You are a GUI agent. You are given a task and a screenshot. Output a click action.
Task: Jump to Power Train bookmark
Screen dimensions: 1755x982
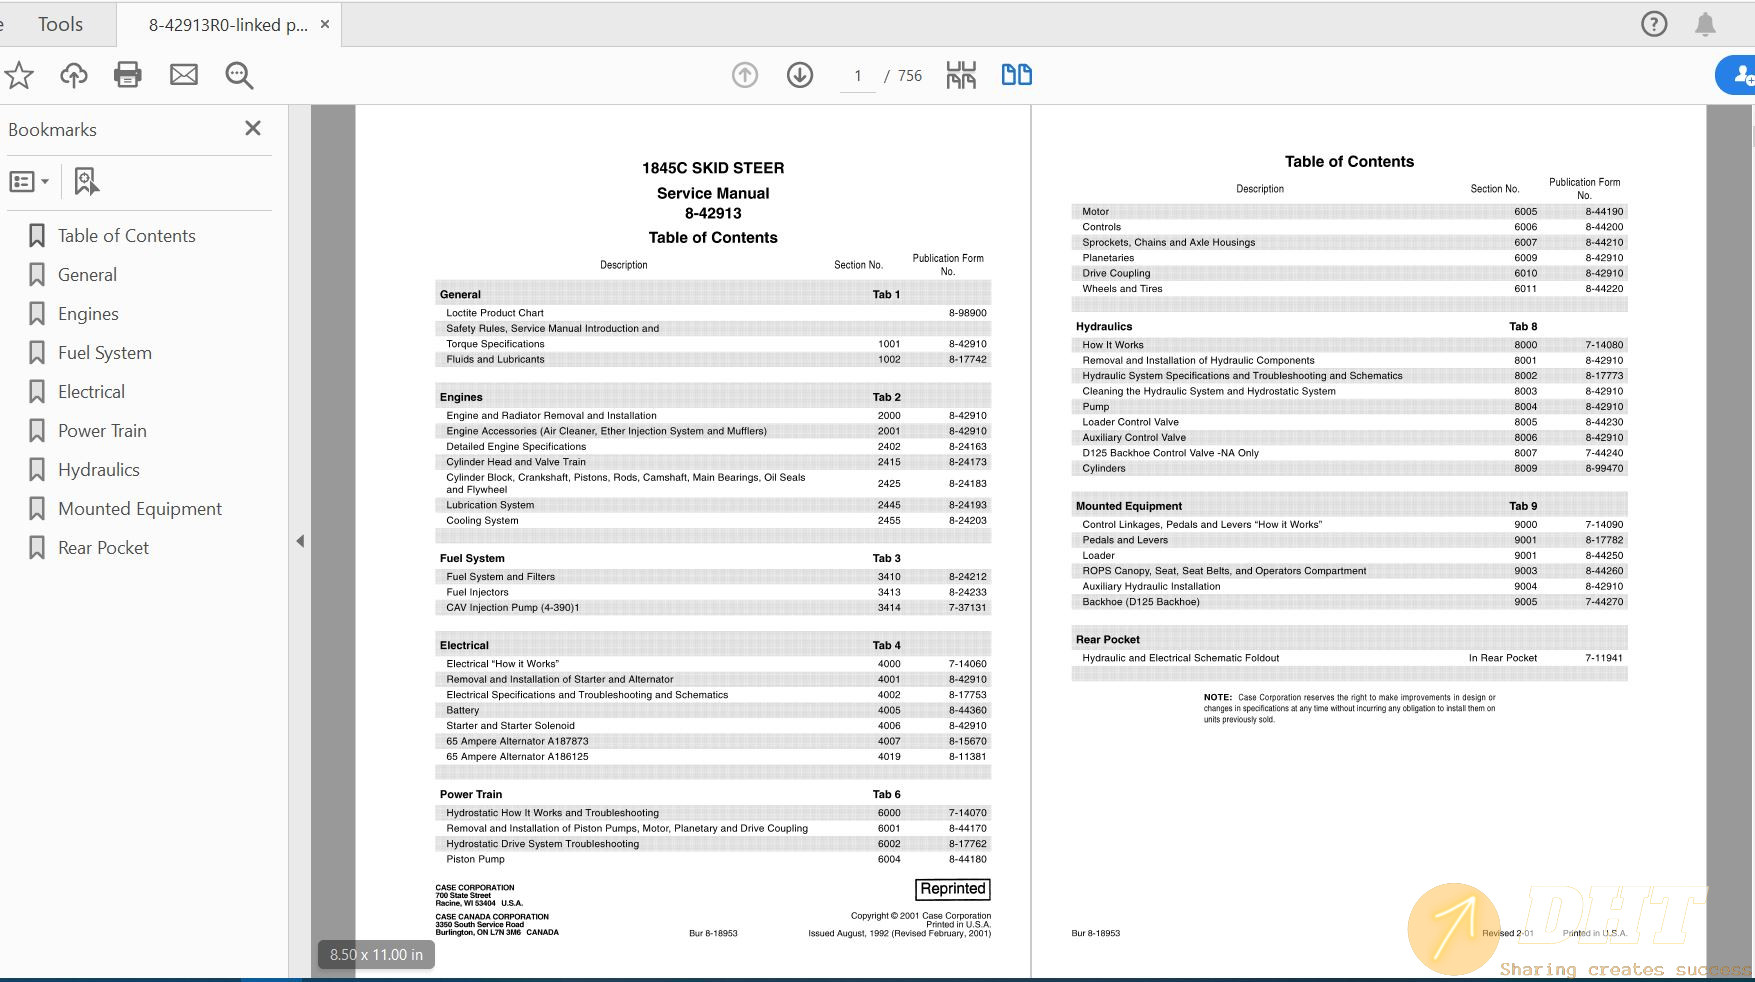(102, 431)
